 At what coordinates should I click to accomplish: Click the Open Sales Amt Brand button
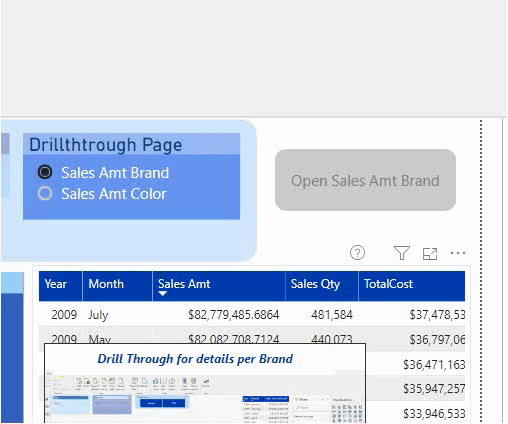coord(365,180)
